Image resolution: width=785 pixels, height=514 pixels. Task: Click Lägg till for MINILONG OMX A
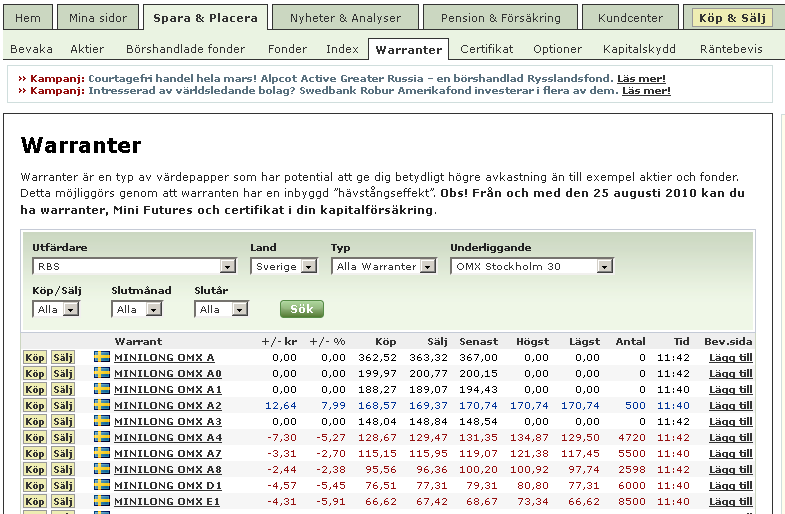(730, 357)
